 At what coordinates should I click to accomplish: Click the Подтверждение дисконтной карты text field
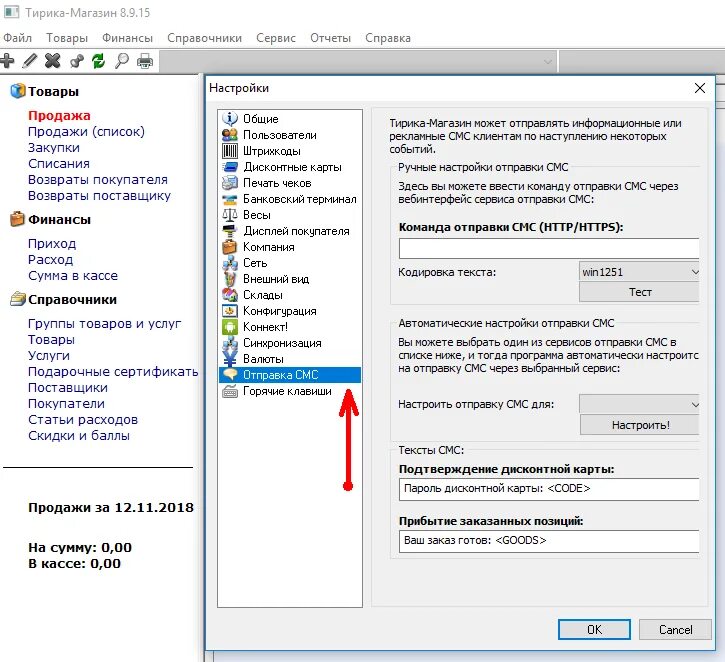coord(549,489)
